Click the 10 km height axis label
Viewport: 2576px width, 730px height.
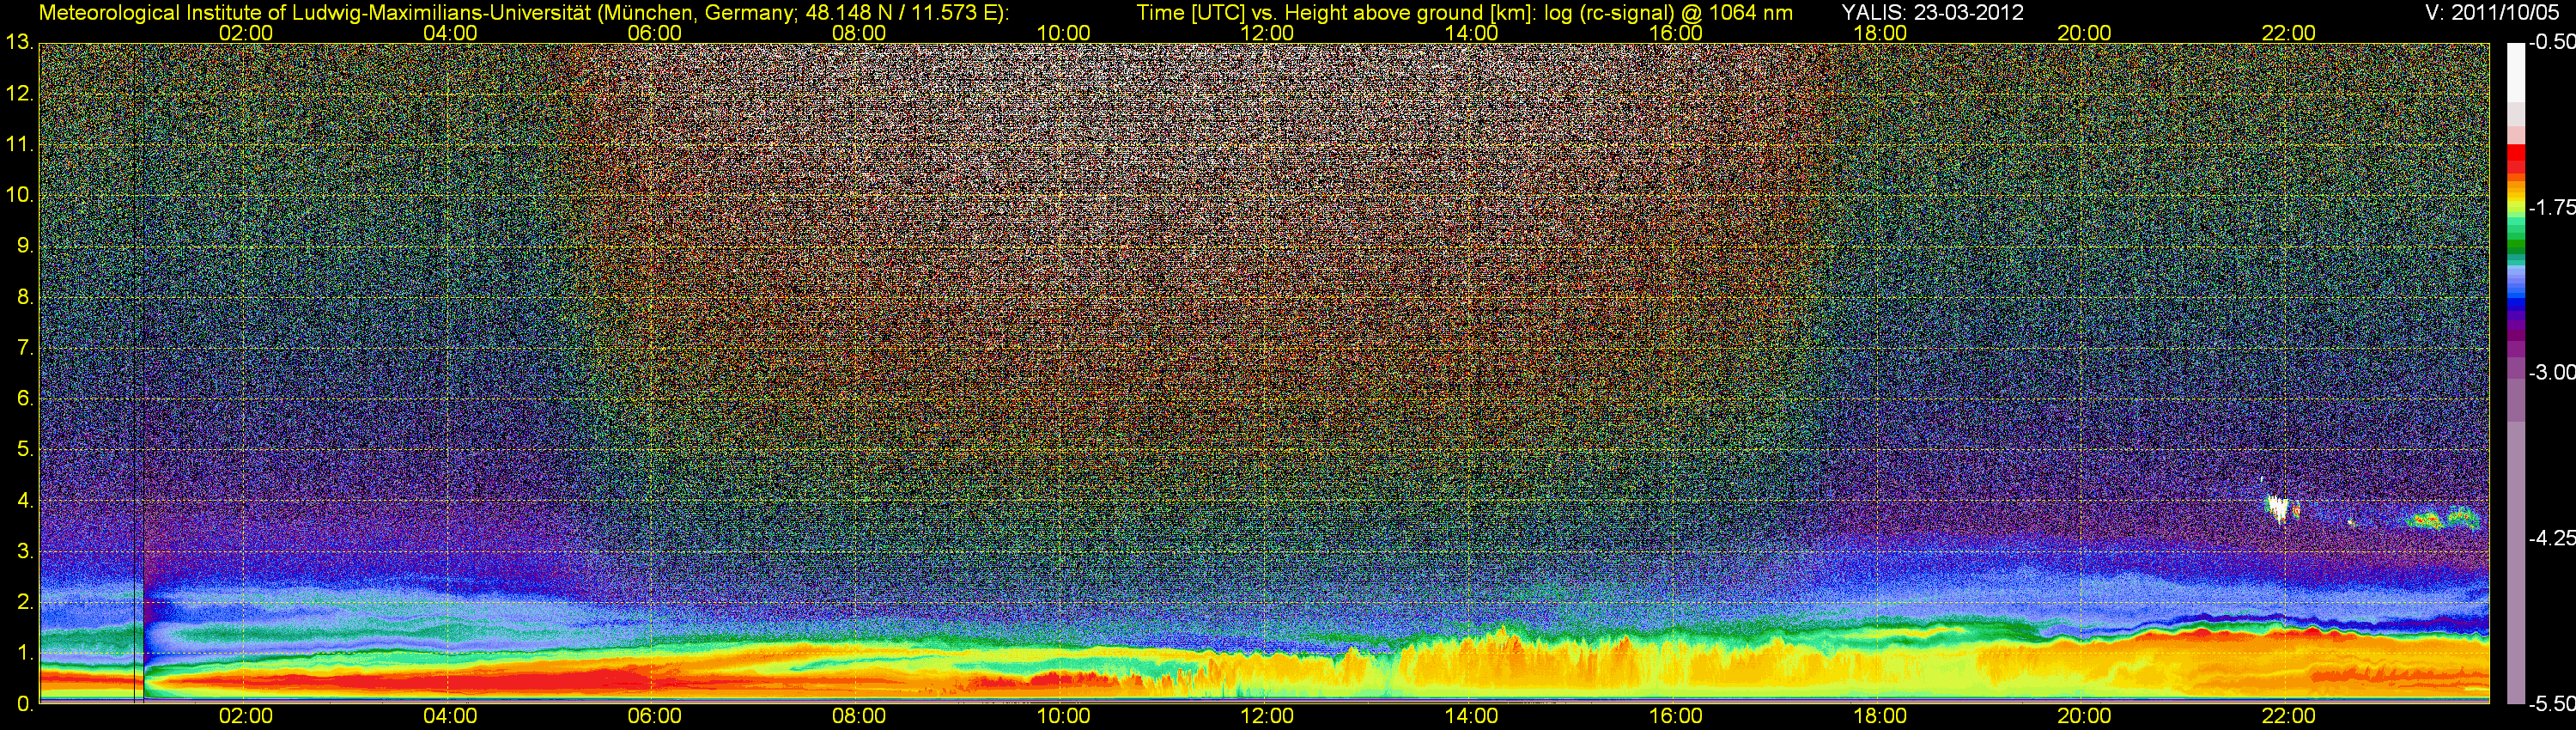tap(19, 194)
